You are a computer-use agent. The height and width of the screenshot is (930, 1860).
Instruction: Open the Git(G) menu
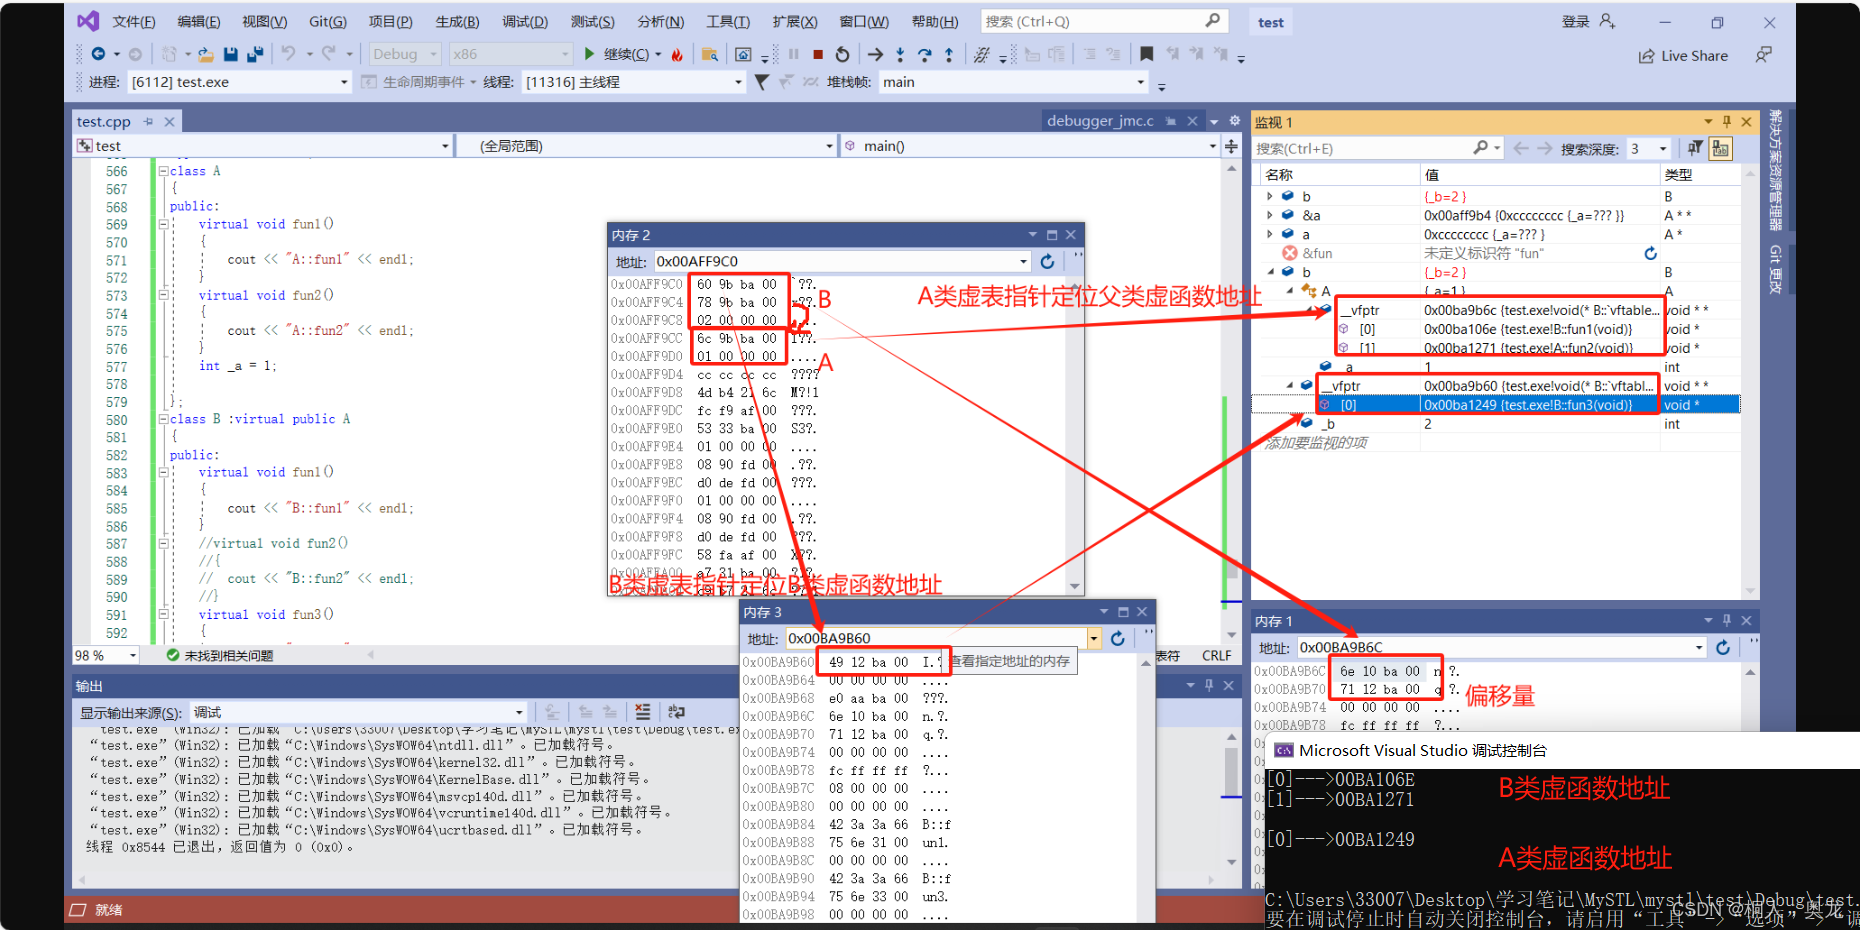pyautogui.click(x=327, y=21)
